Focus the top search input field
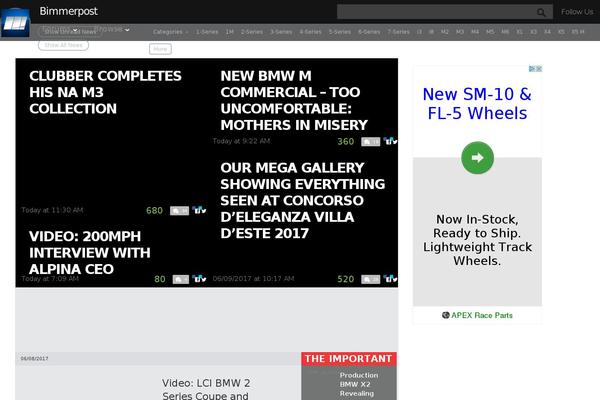Viewport: 600px width, 400px height. click(445, 12)
